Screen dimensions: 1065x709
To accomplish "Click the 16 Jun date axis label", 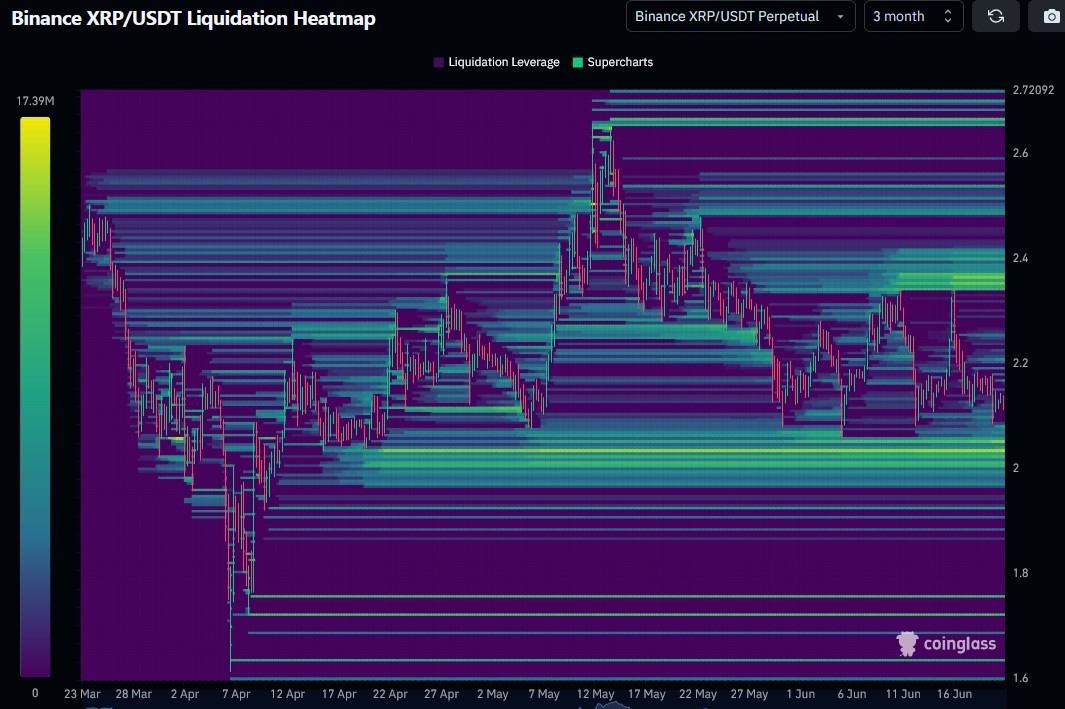I will pos(954,694).
